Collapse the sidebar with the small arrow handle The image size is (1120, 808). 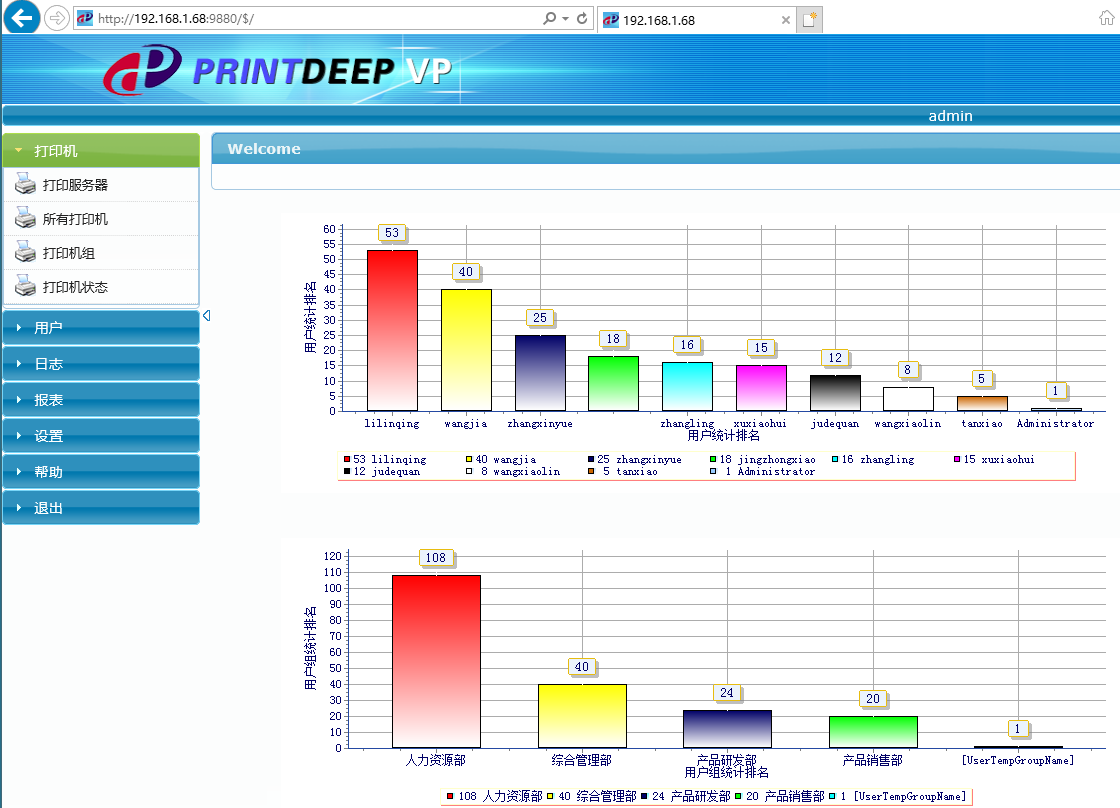pyautogui.click(x=206, y=316)
